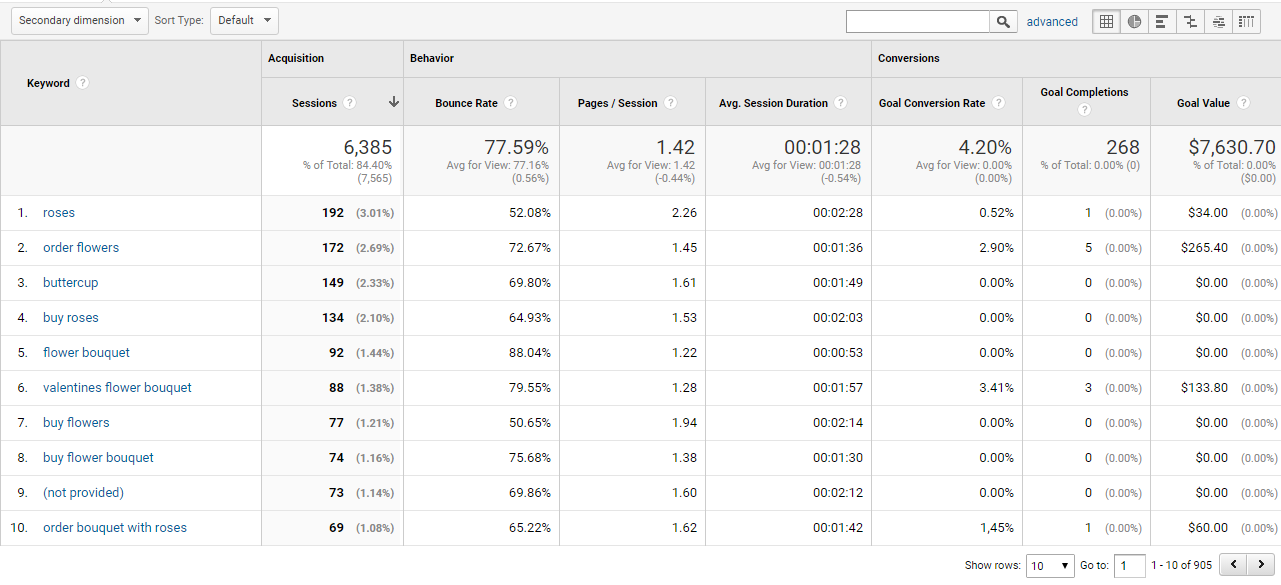The width and height of the screenshot is (1281, 585).
Task: Open the advanced filter link
Action: (x=1052, y=21)
